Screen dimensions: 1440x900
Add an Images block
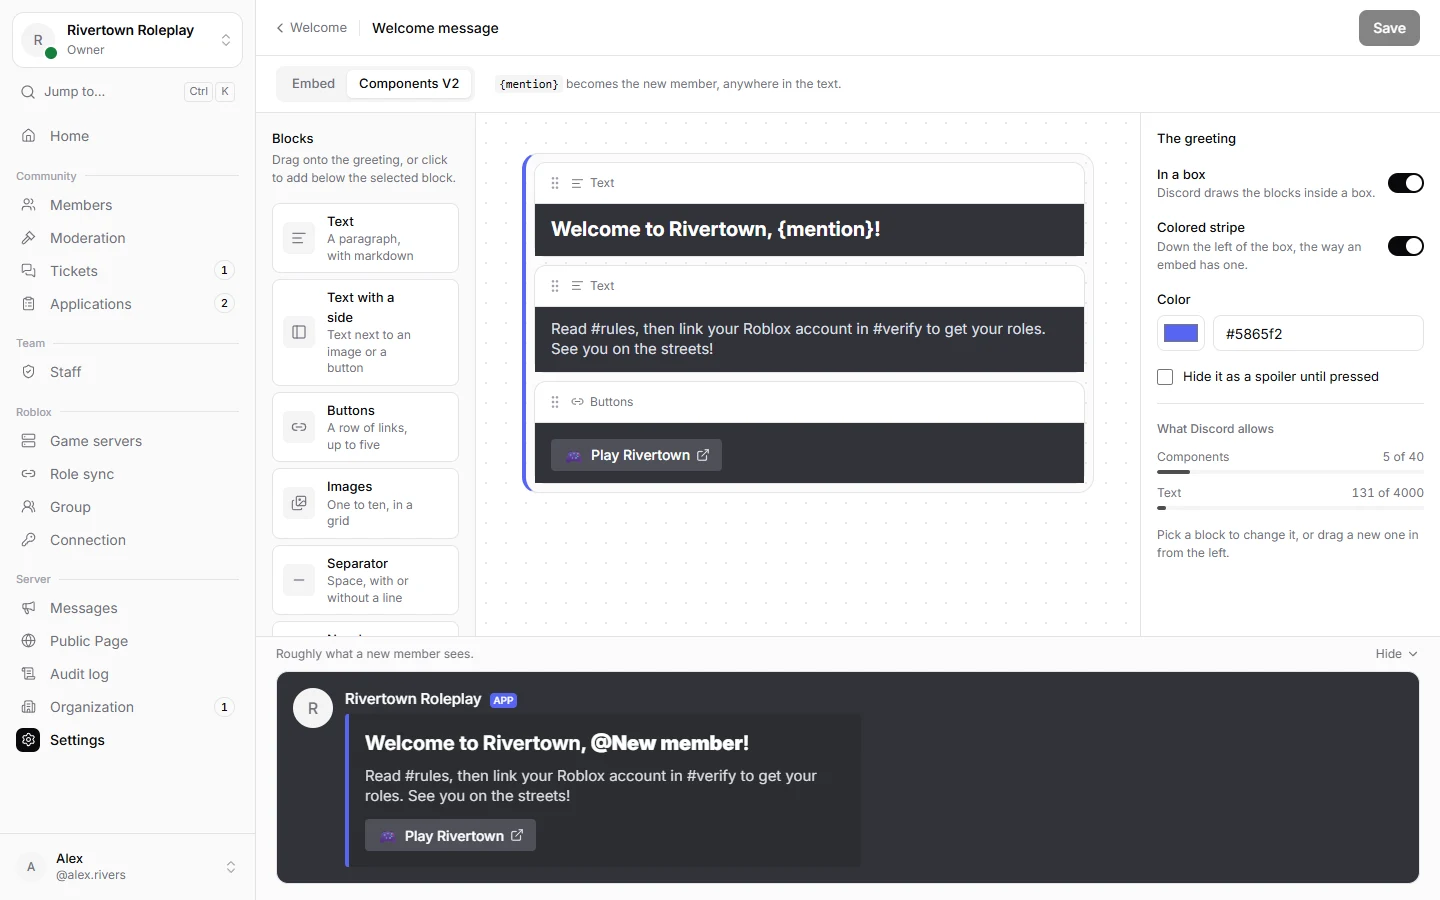coord(365,504)
